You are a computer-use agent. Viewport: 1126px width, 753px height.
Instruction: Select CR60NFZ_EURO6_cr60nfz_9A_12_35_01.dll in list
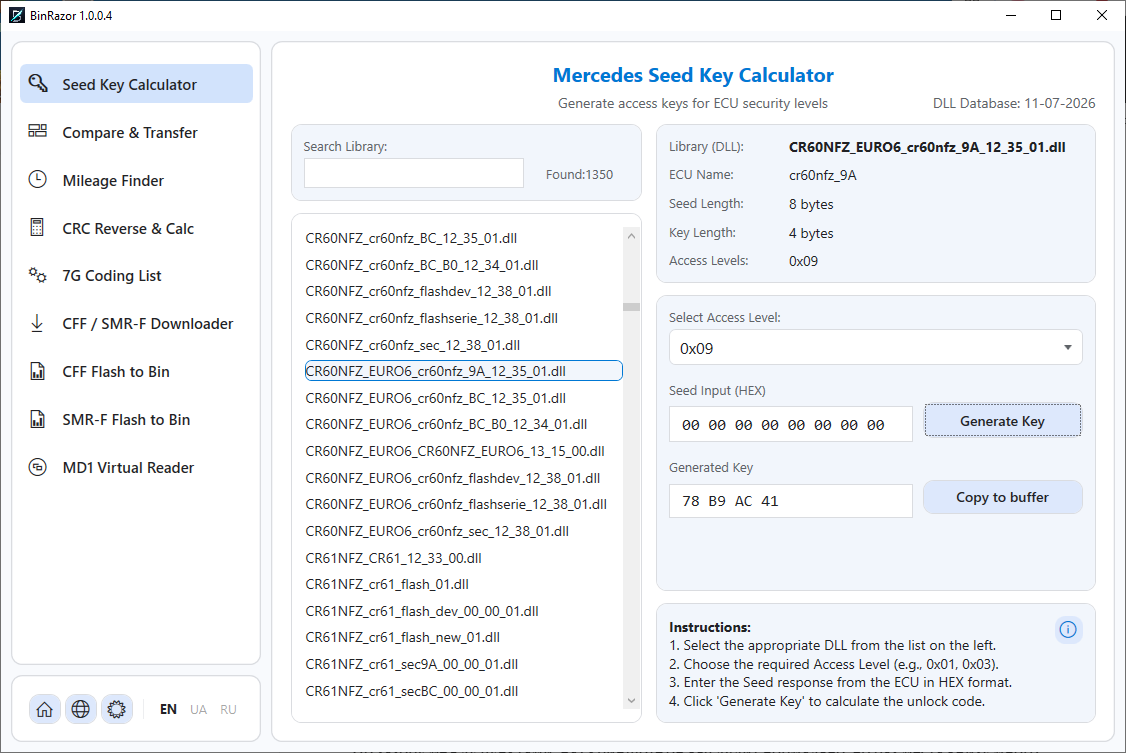click(x=464, y=370)
